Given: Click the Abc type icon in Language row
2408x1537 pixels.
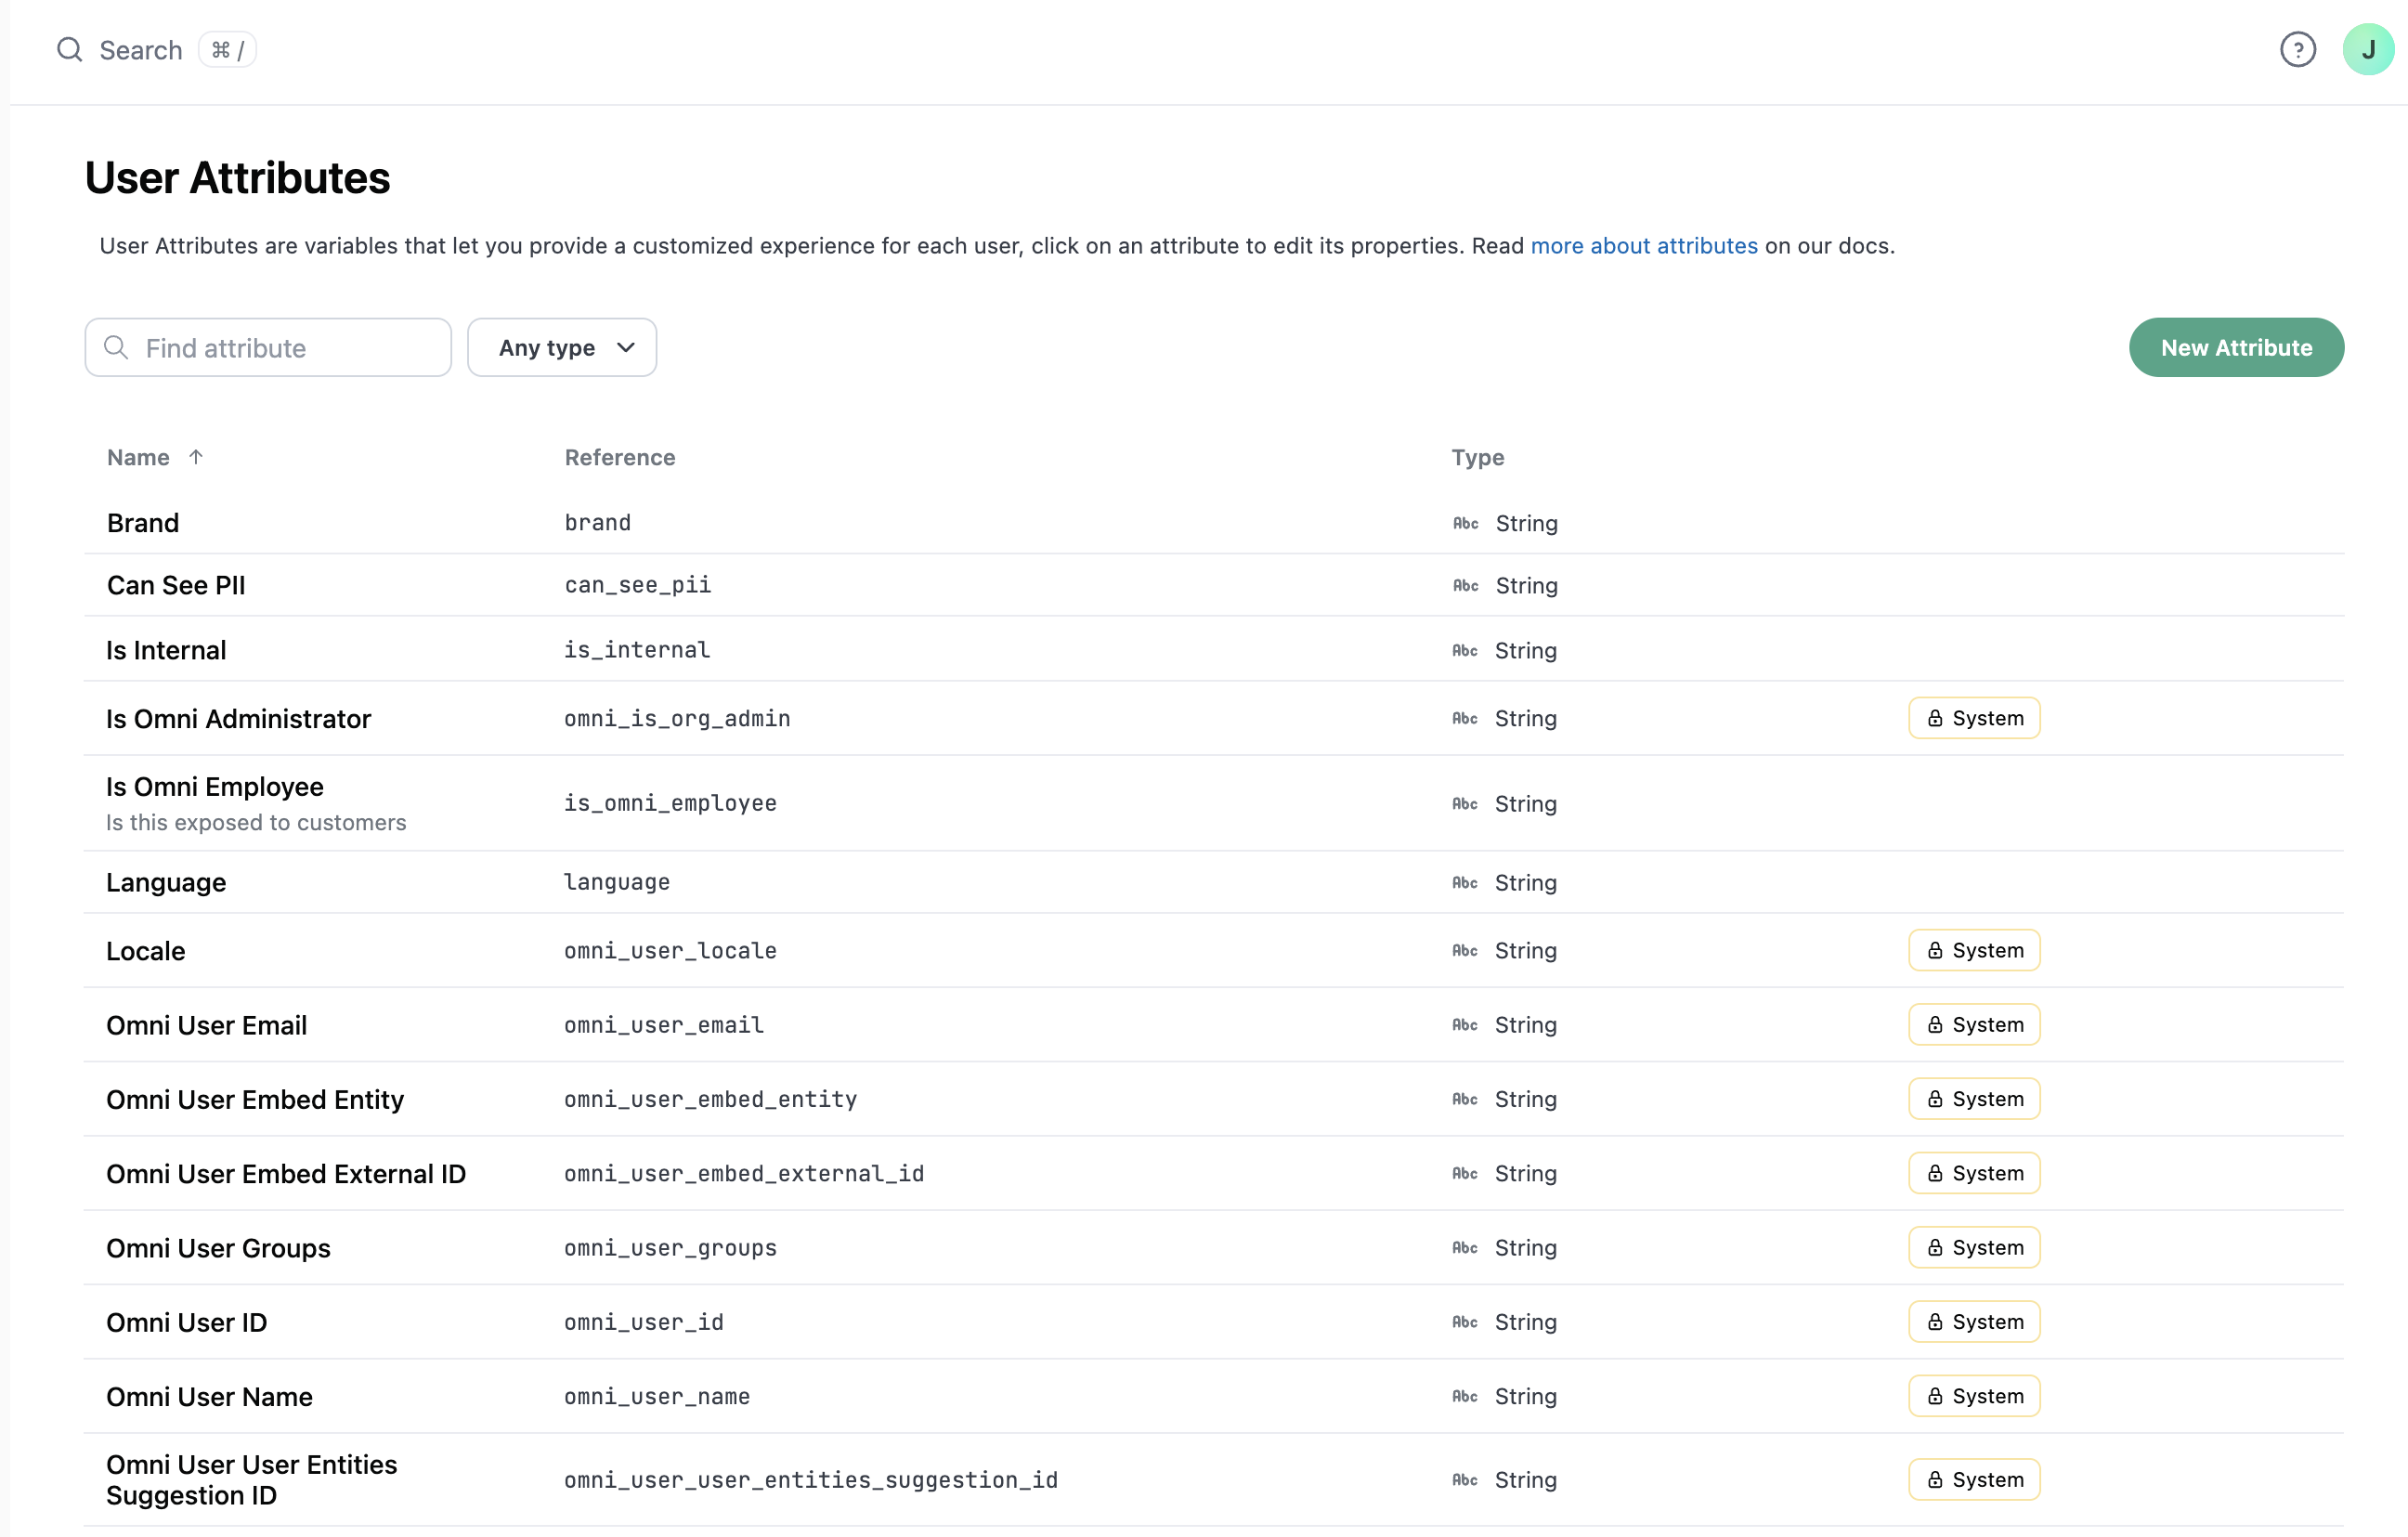Looking at the screenshot, I should tap(1465, 882).
